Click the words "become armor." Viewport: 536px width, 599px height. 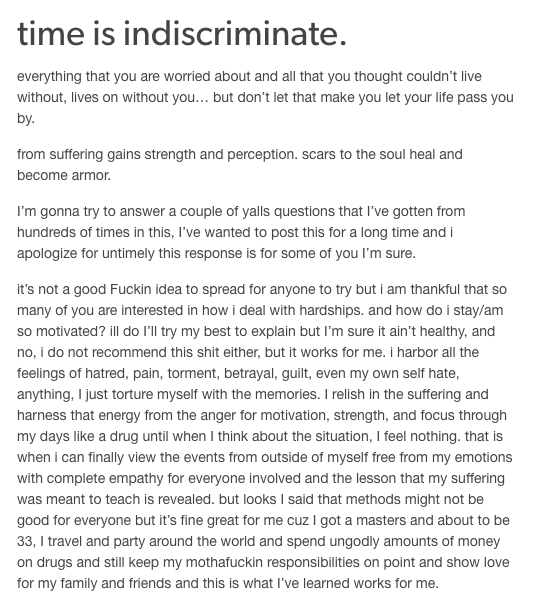tap(64, 175)
